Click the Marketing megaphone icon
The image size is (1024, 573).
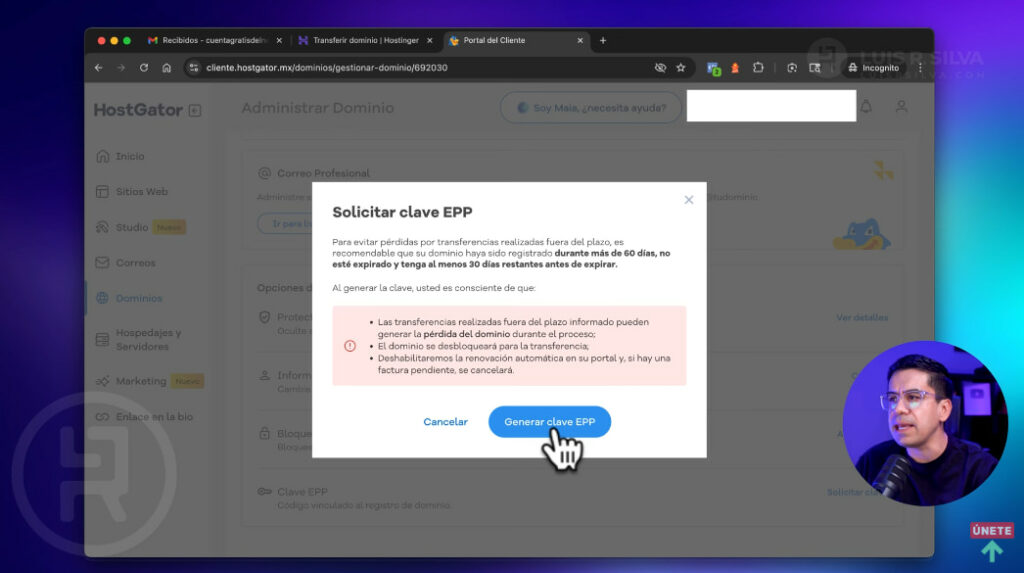[x=103, y=381]
